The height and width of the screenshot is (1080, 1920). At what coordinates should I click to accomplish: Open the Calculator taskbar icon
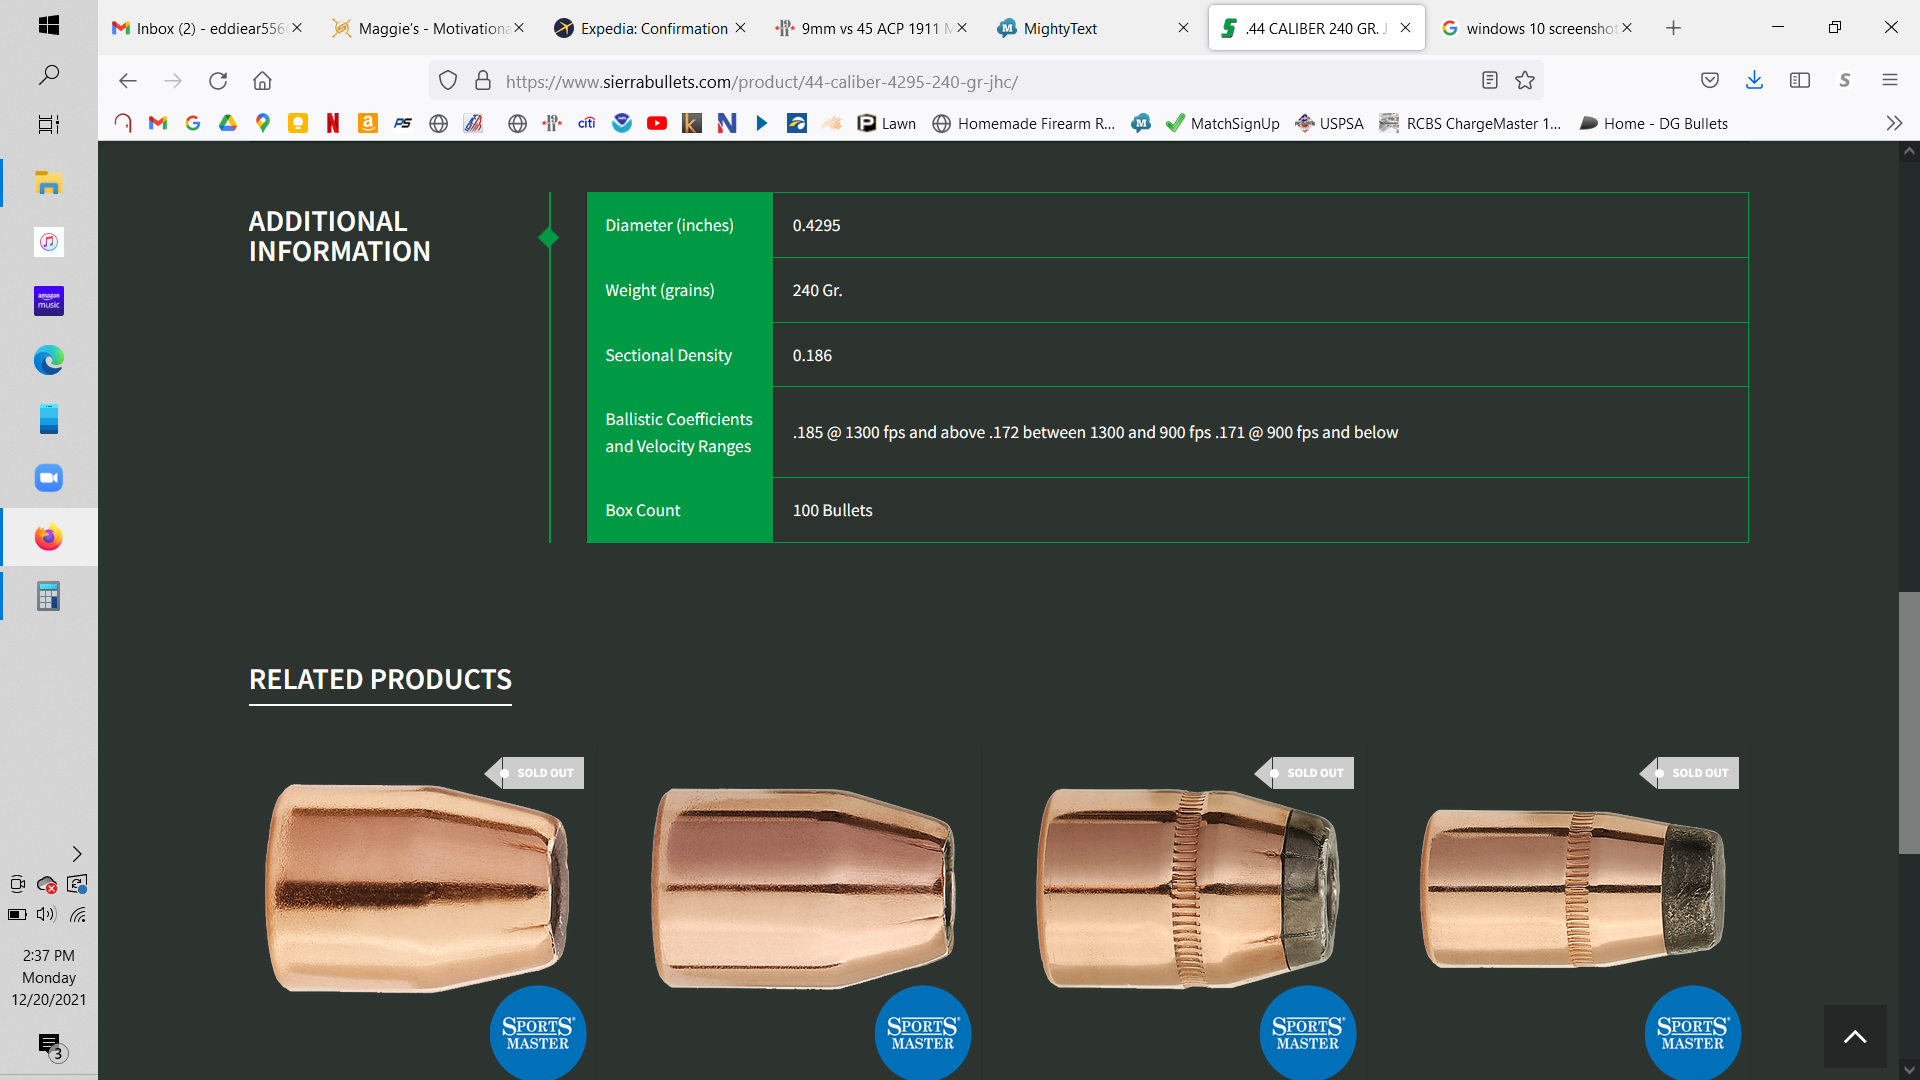(48, 596)
